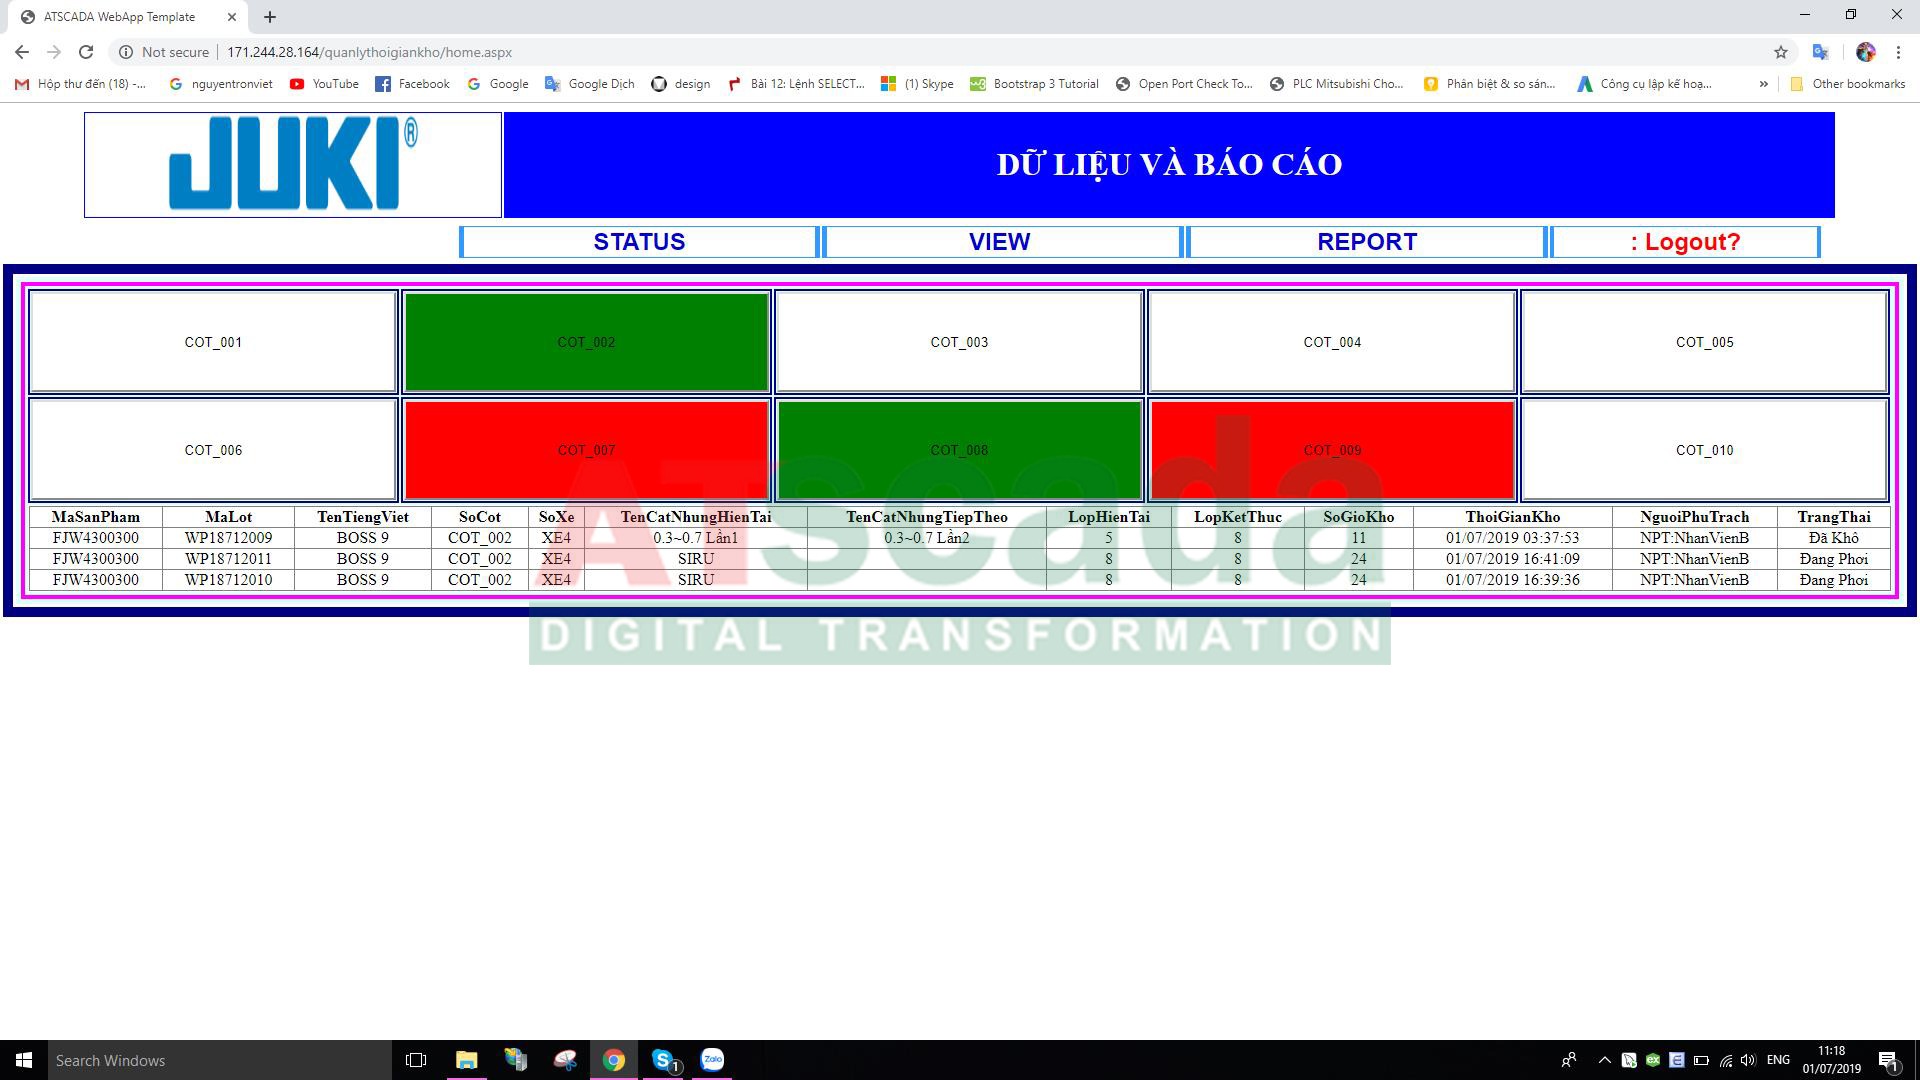Open the REPORT page

[1366, 242]
